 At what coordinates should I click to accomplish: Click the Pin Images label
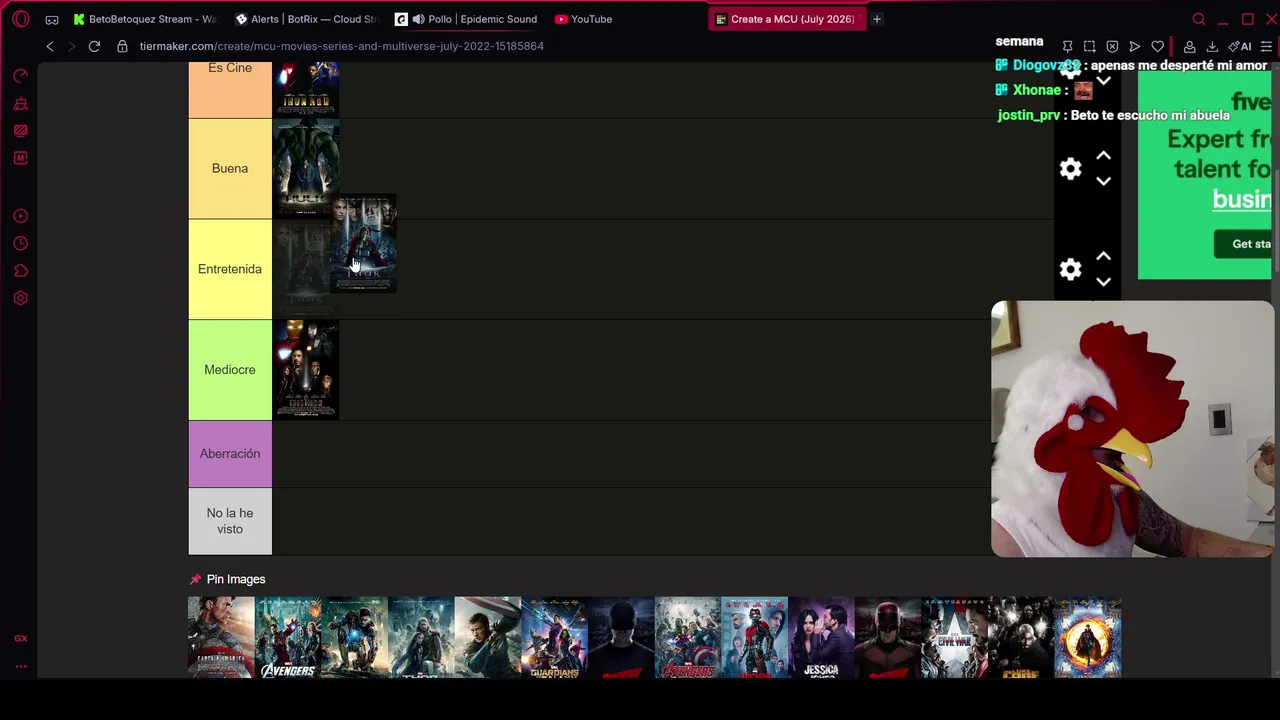[x=236, y=579]
